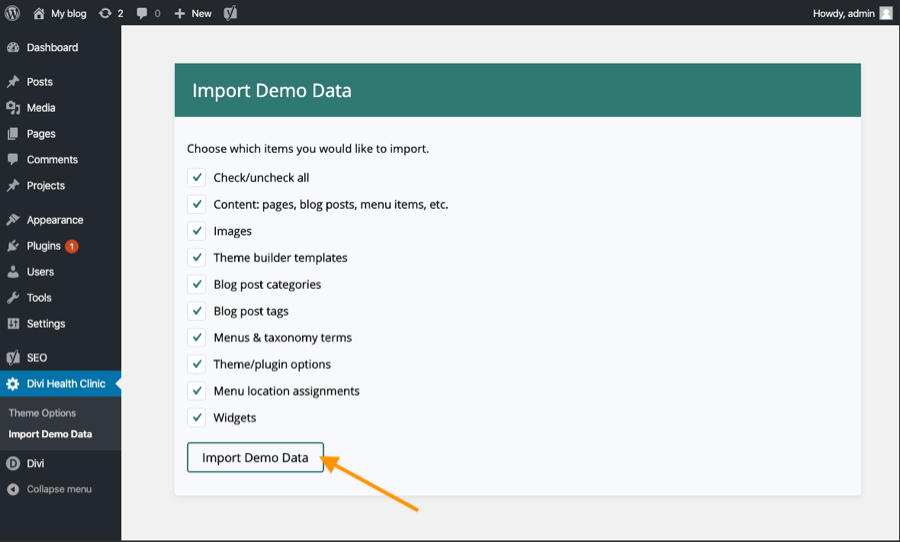This screenshot has width=900, height=542.
Task: Open Theme Options submenu link
Action: pos(42,413)
